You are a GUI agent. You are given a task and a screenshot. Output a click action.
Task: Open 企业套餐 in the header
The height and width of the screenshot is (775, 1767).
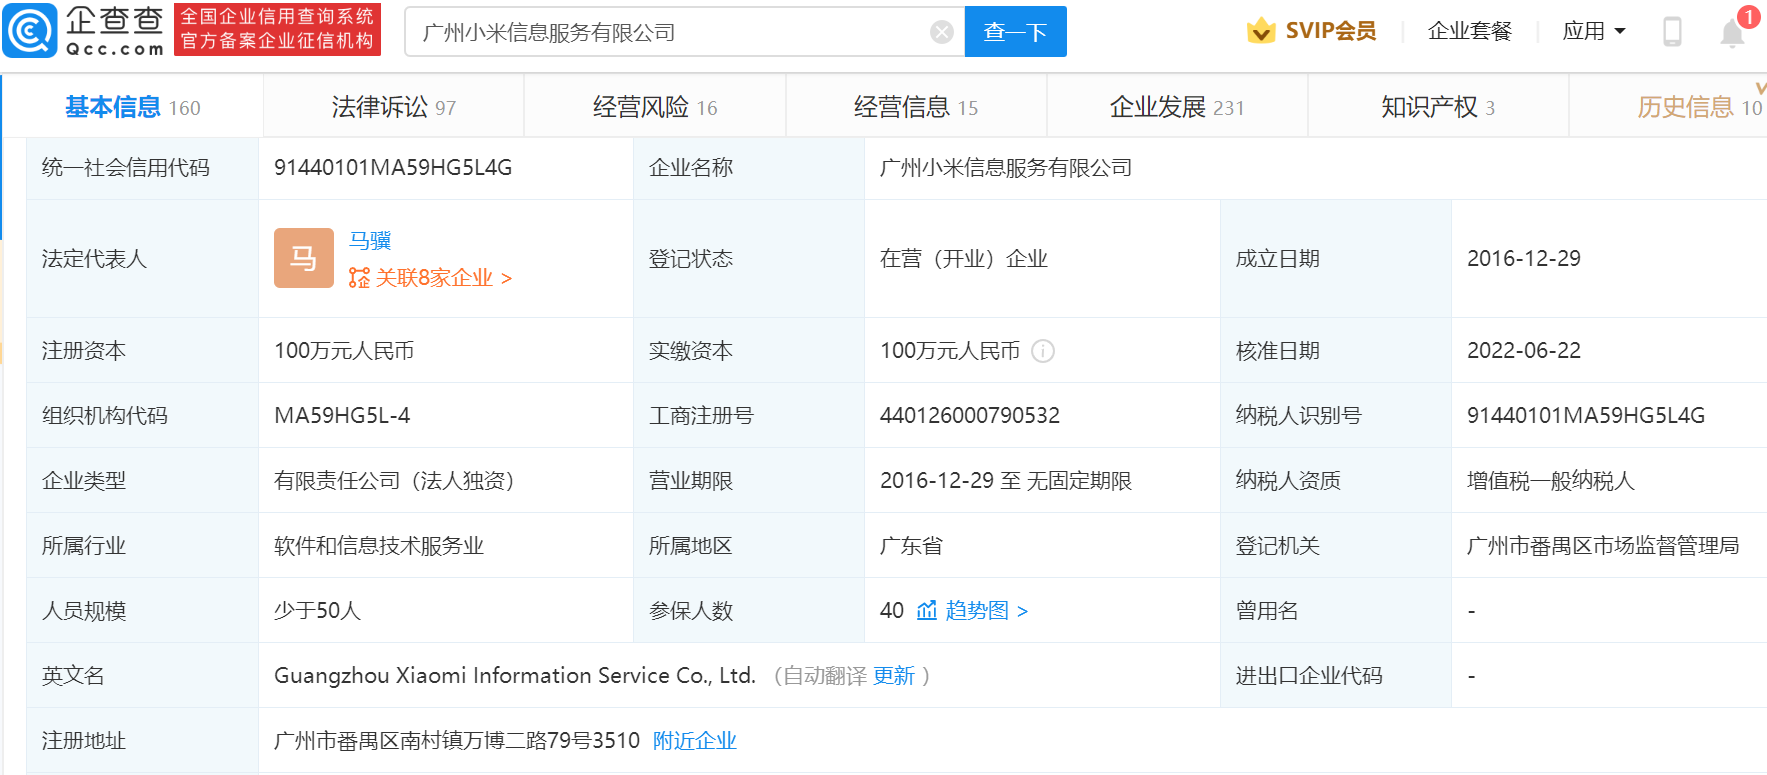(1469, 31)
